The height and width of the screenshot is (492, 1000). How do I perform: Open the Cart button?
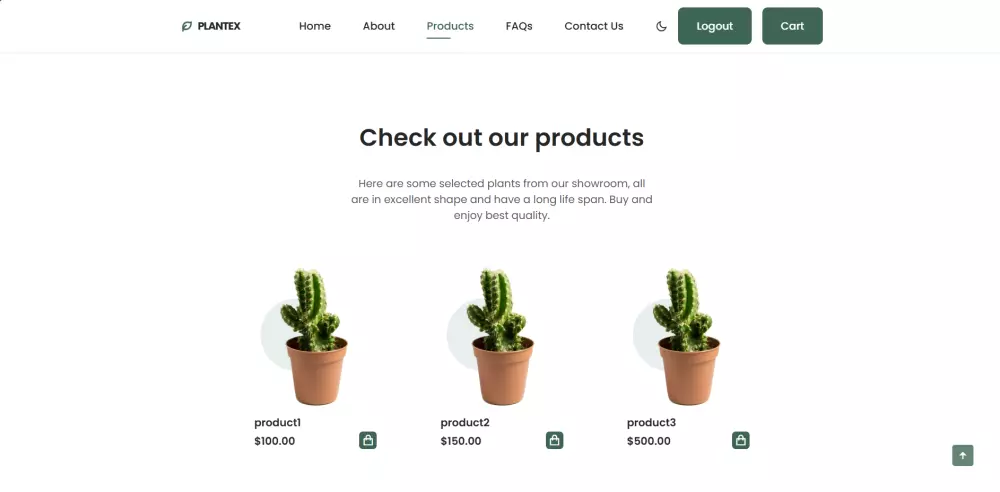tap(792, 26)
